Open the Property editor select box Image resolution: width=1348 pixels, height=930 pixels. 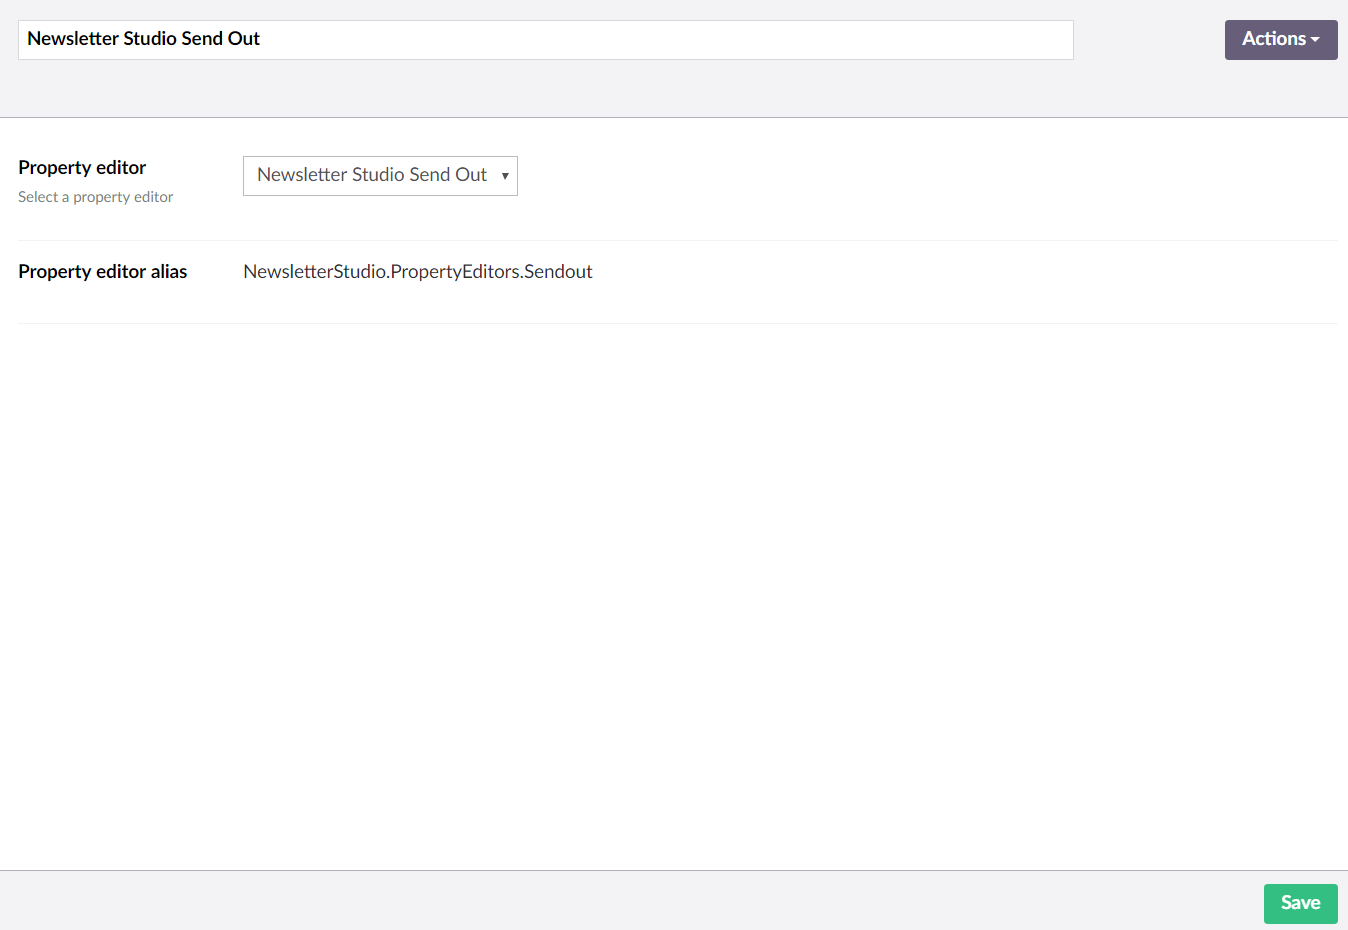click(x=380, y=176)
